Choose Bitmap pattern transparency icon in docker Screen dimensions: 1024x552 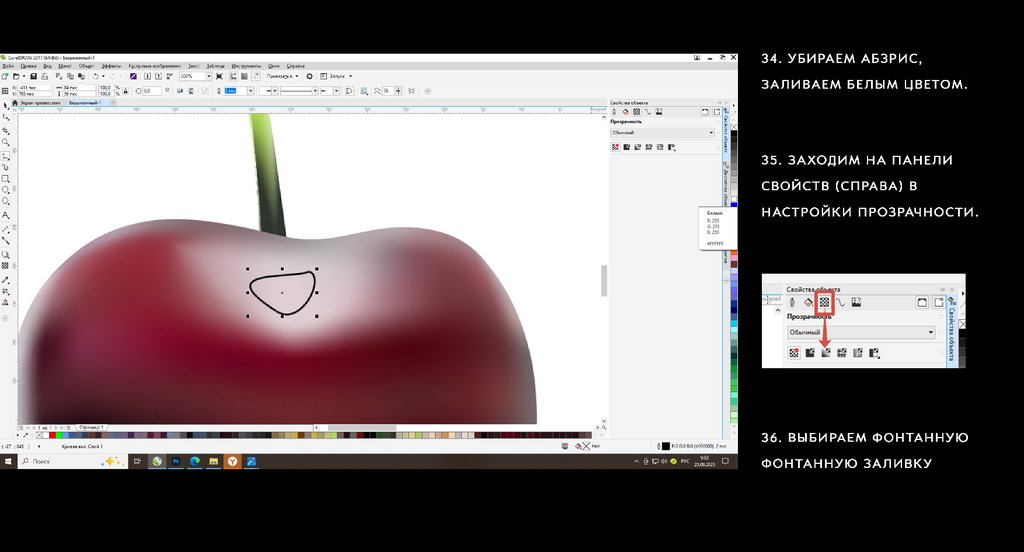660,147
